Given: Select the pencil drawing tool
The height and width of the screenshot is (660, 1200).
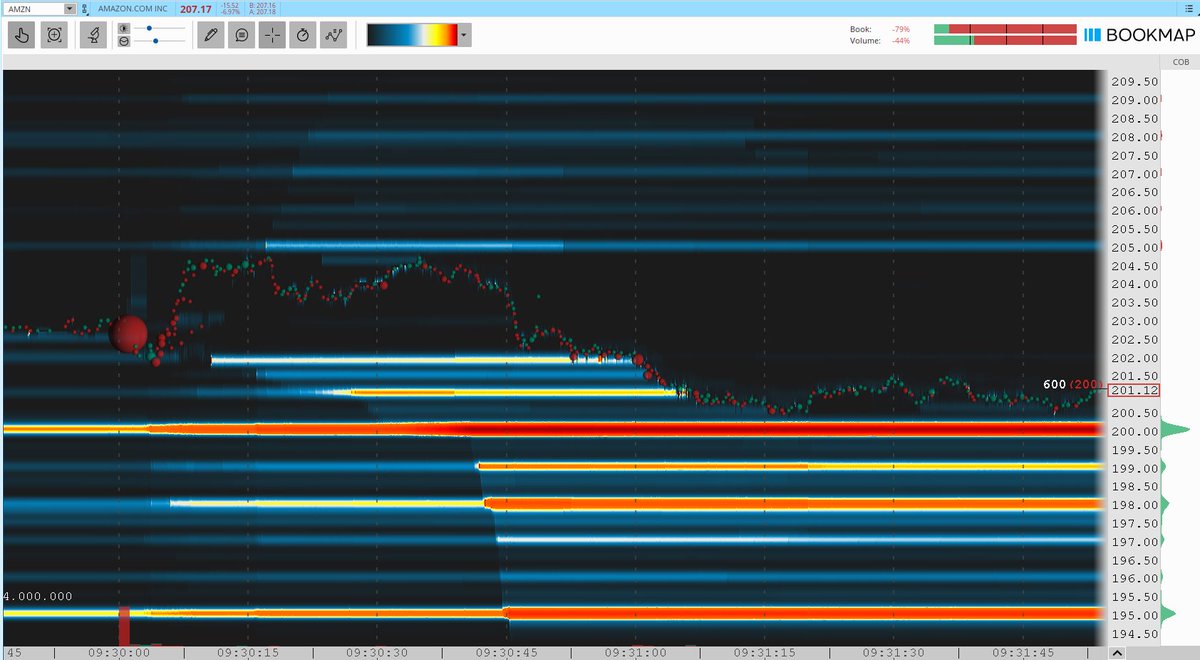Looking at the screenshot, I should (210, 35).
